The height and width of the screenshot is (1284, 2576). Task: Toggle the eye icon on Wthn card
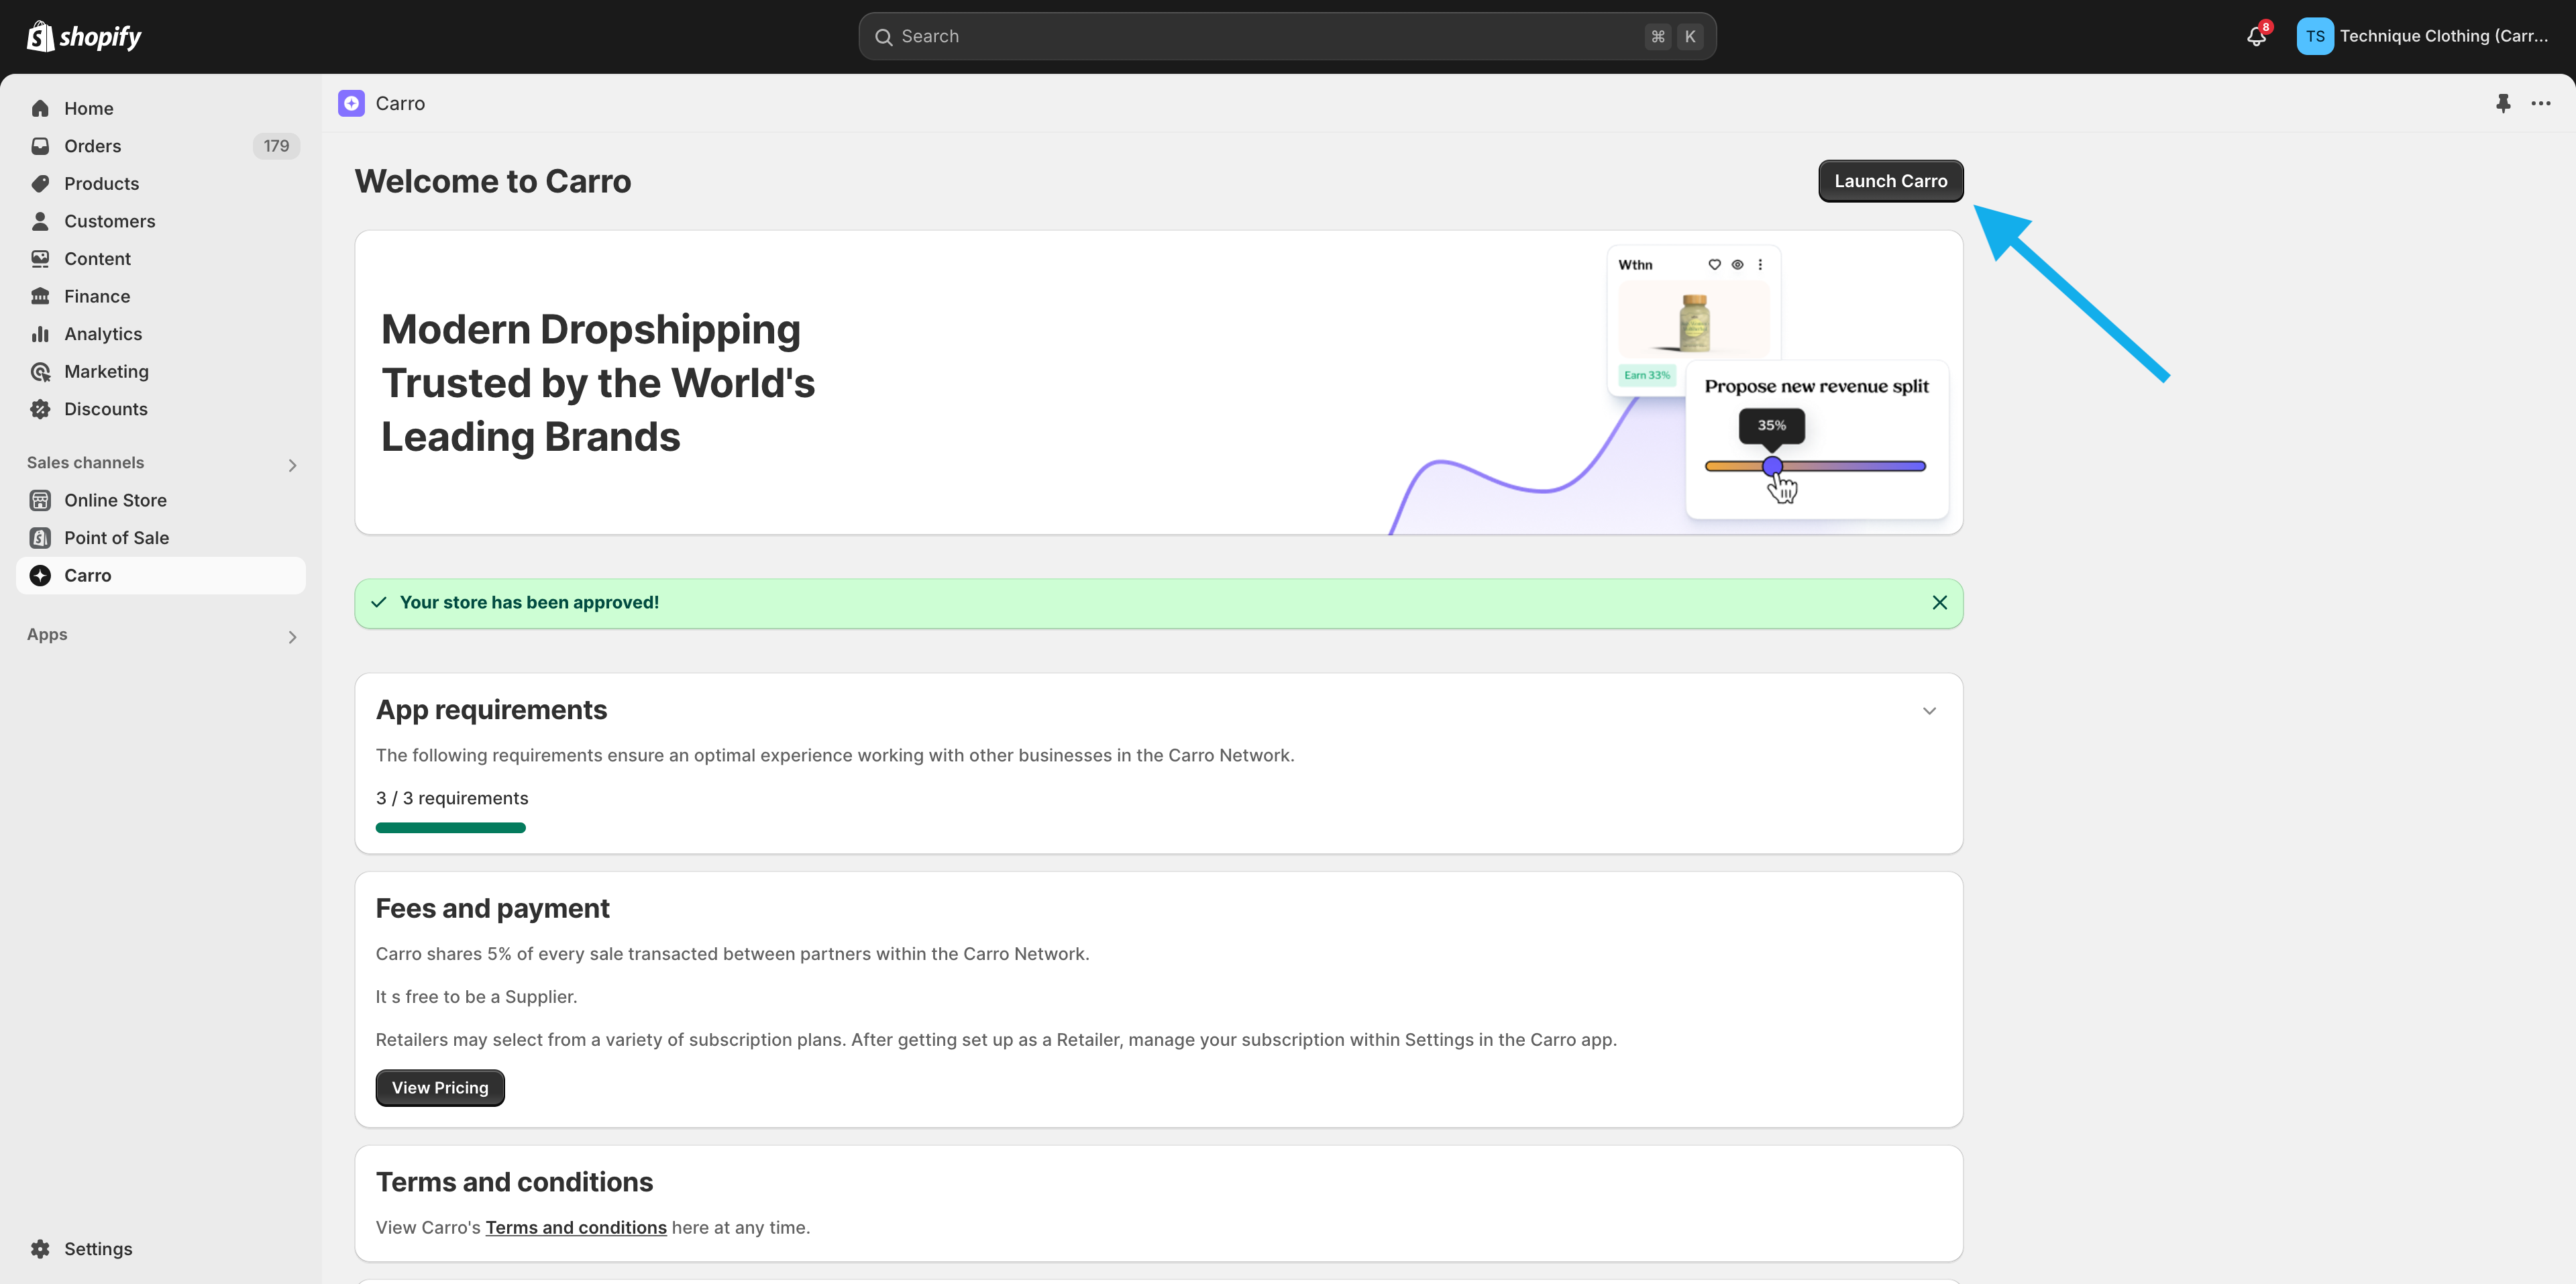coord(1737,264)
